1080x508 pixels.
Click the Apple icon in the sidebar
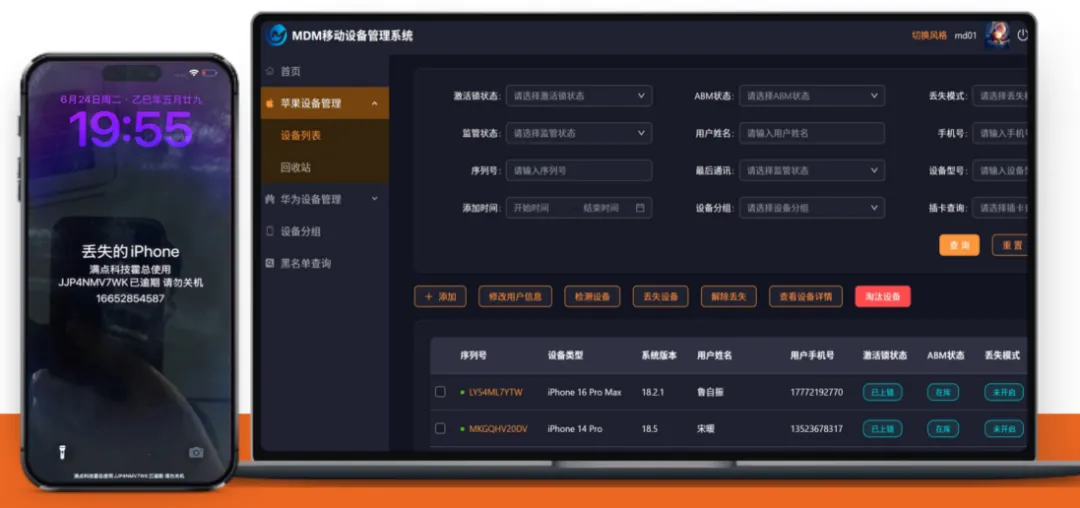click(x=269, y=103)
